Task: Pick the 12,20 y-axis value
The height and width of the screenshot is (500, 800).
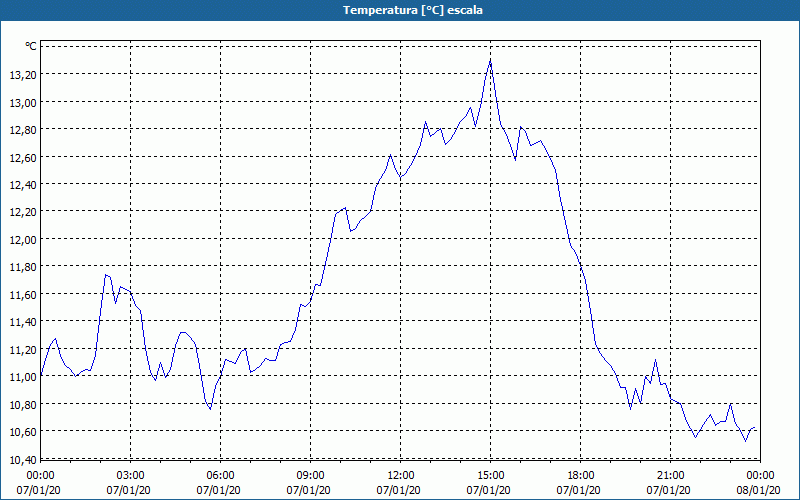Action: point(23,212)
